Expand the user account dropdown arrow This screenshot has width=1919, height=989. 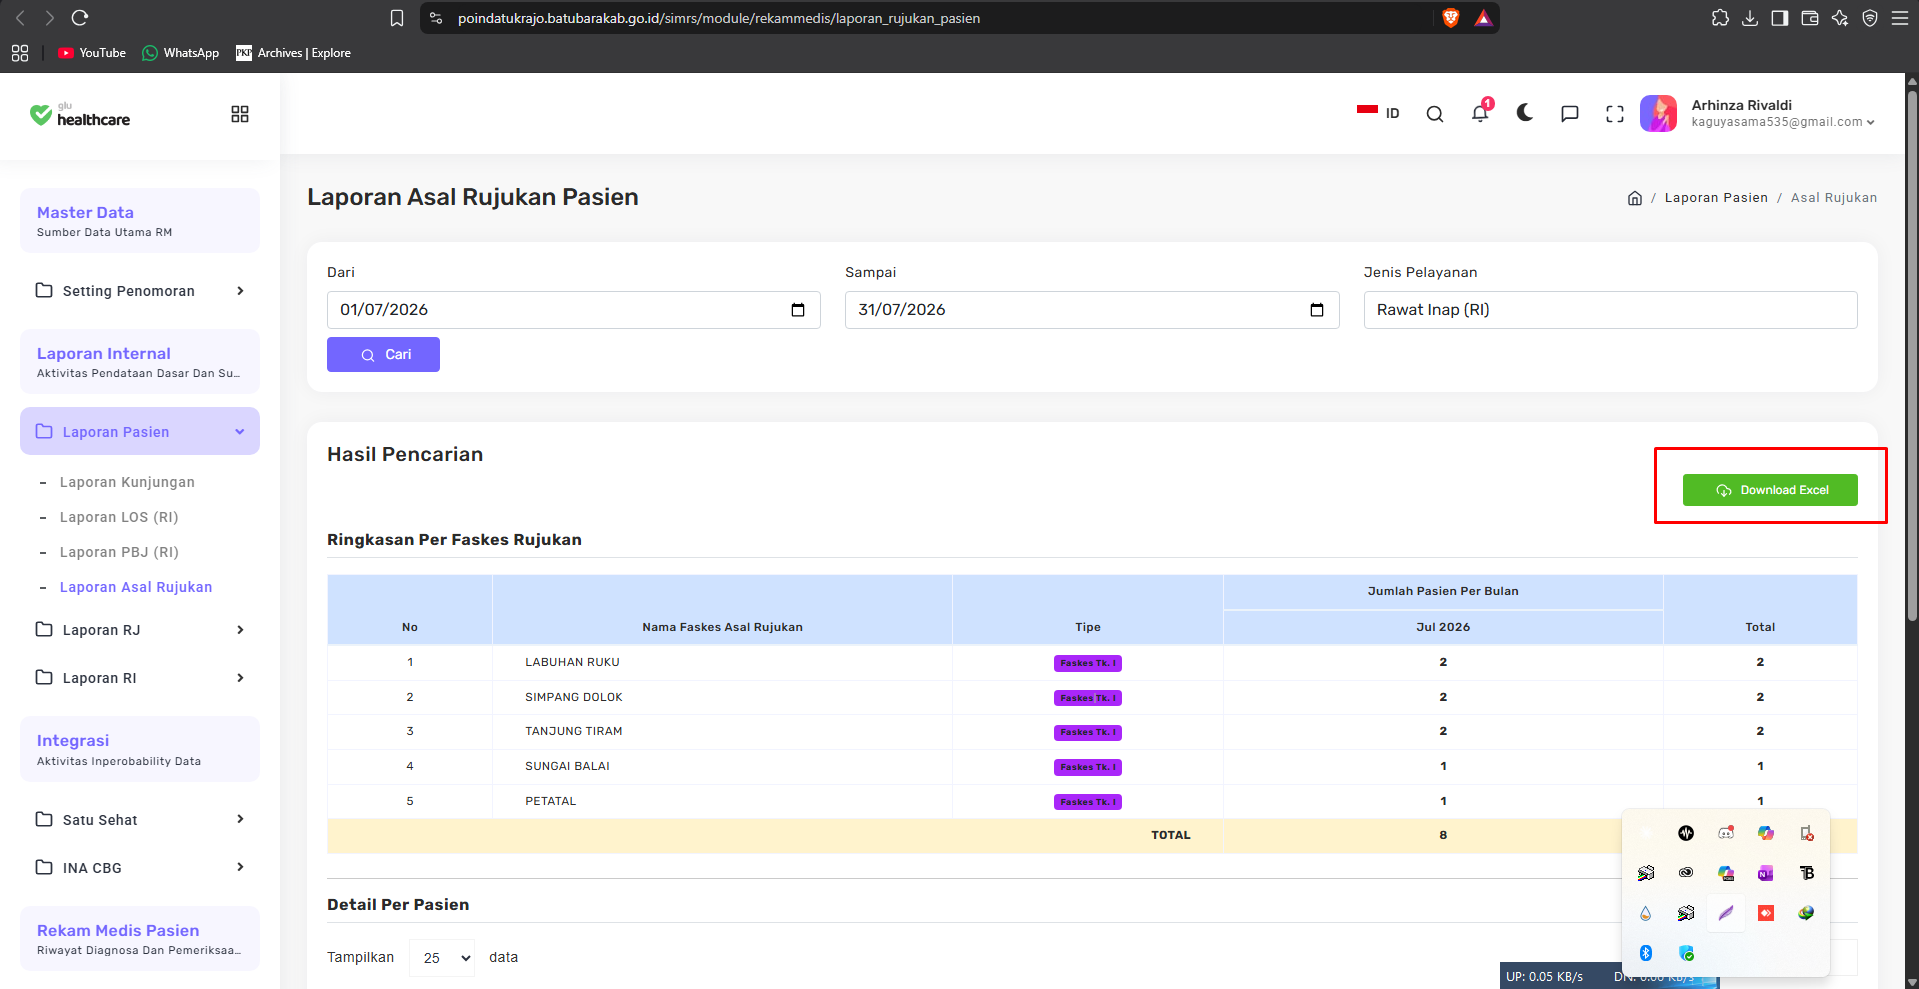coord(1870,123)
